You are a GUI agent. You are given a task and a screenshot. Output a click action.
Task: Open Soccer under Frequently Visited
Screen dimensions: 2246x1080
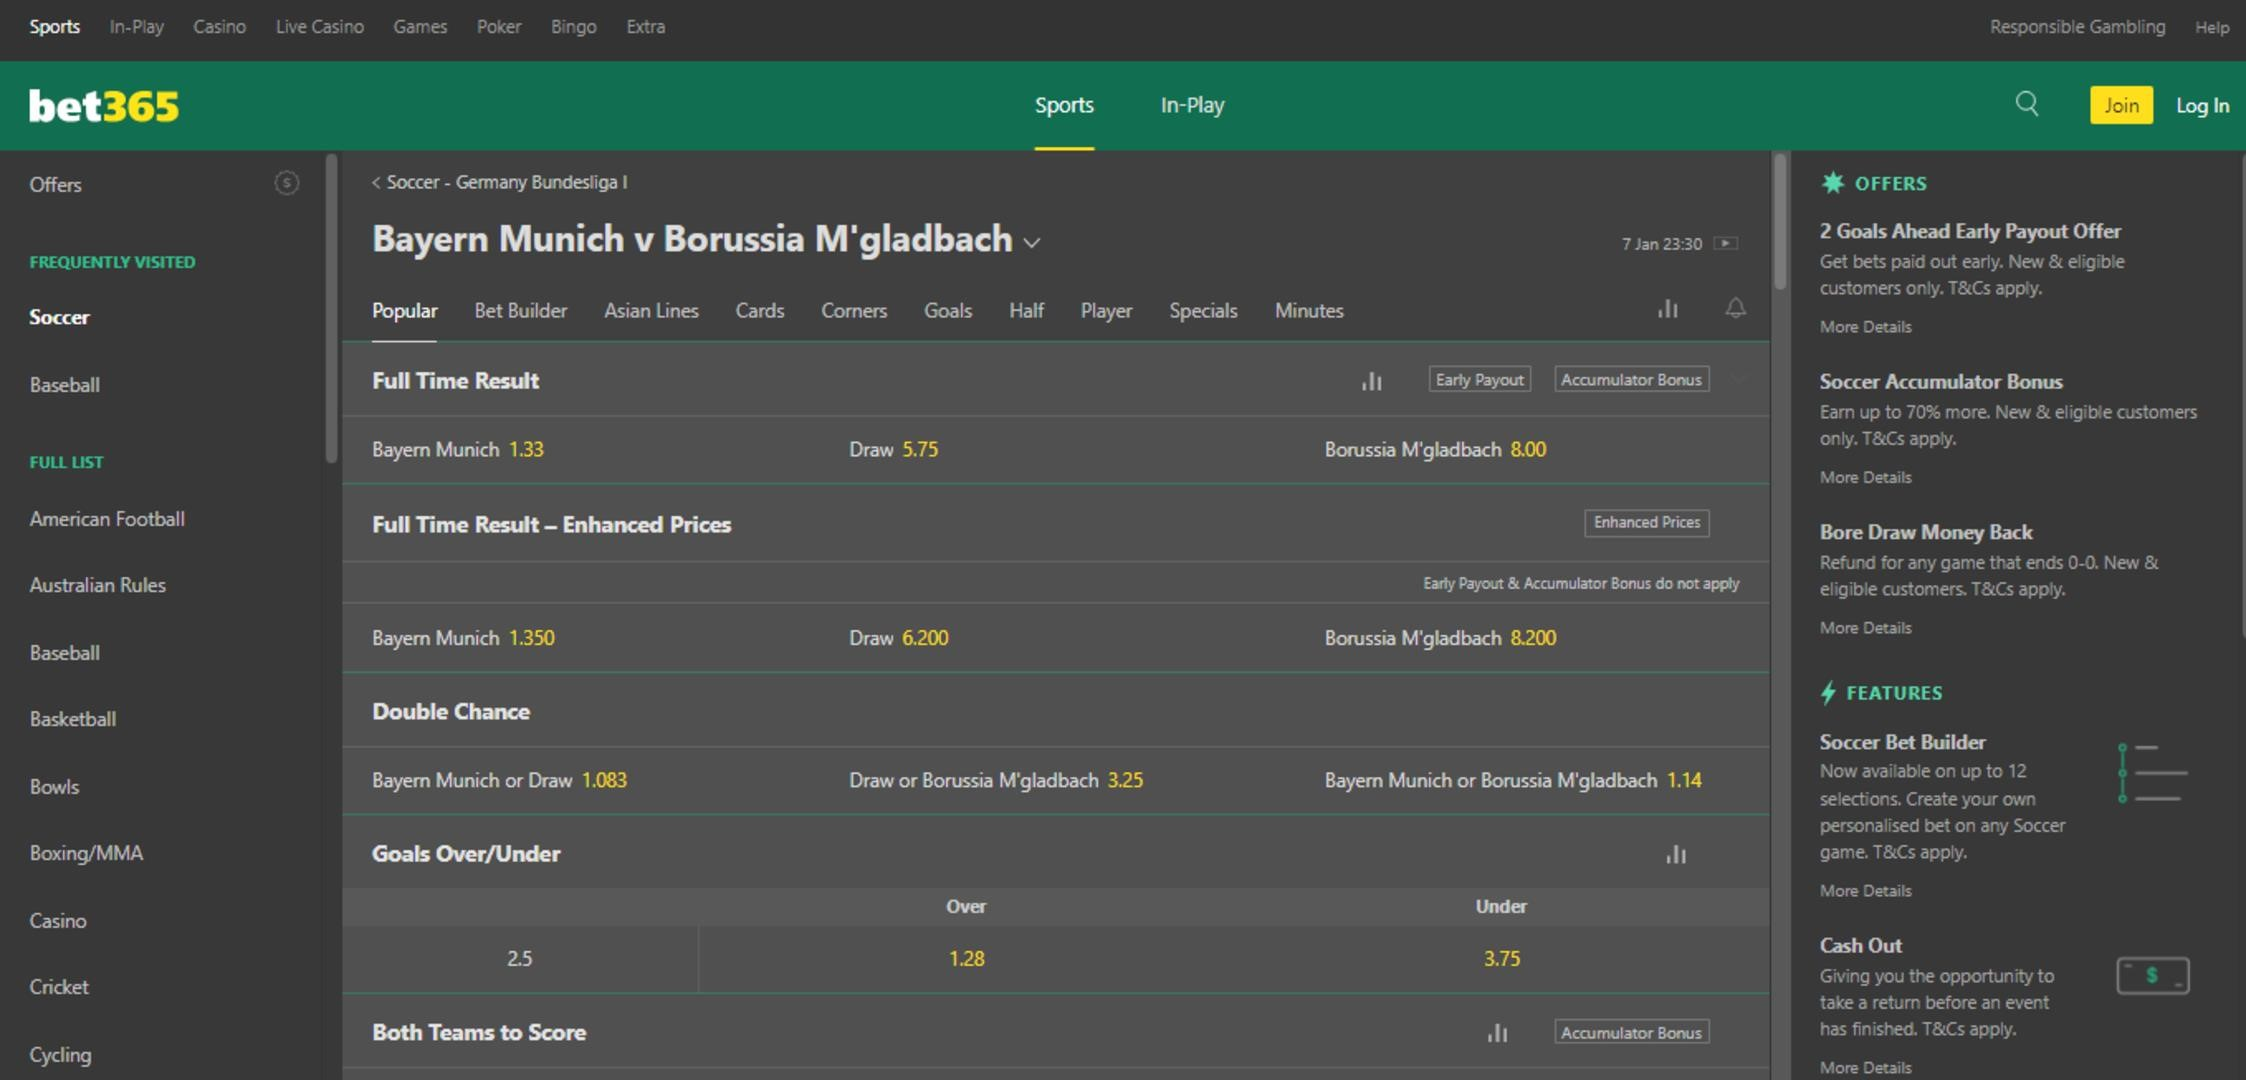coord(59,317)
